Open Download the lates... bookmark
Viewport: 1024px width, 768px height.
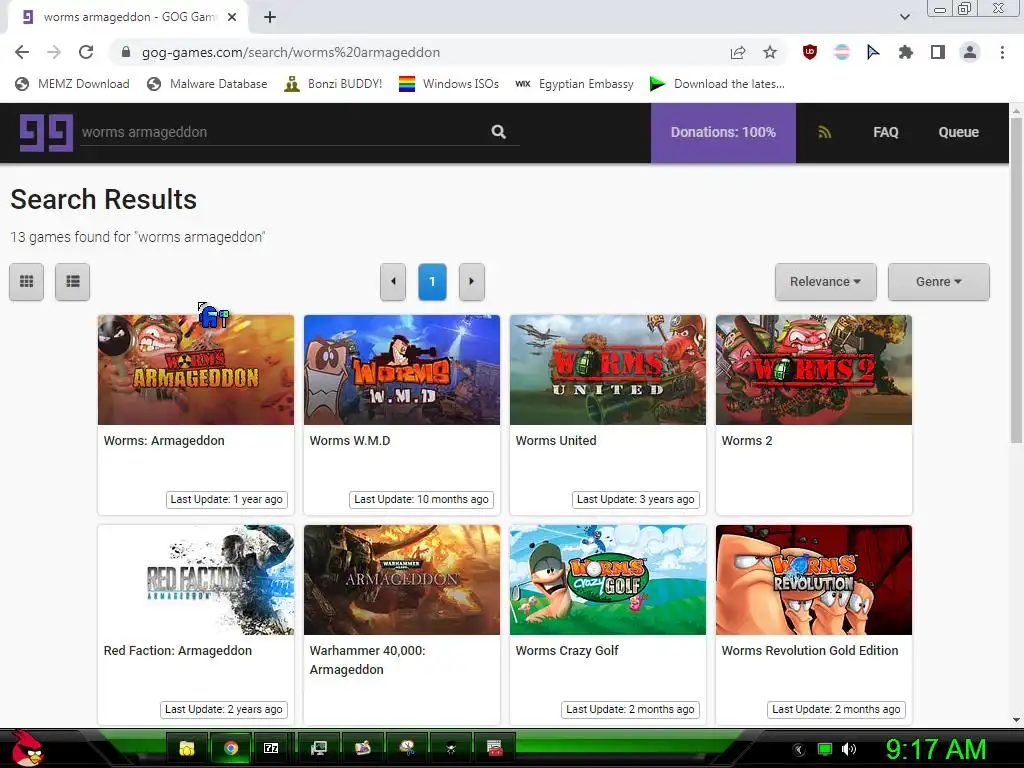718,84
